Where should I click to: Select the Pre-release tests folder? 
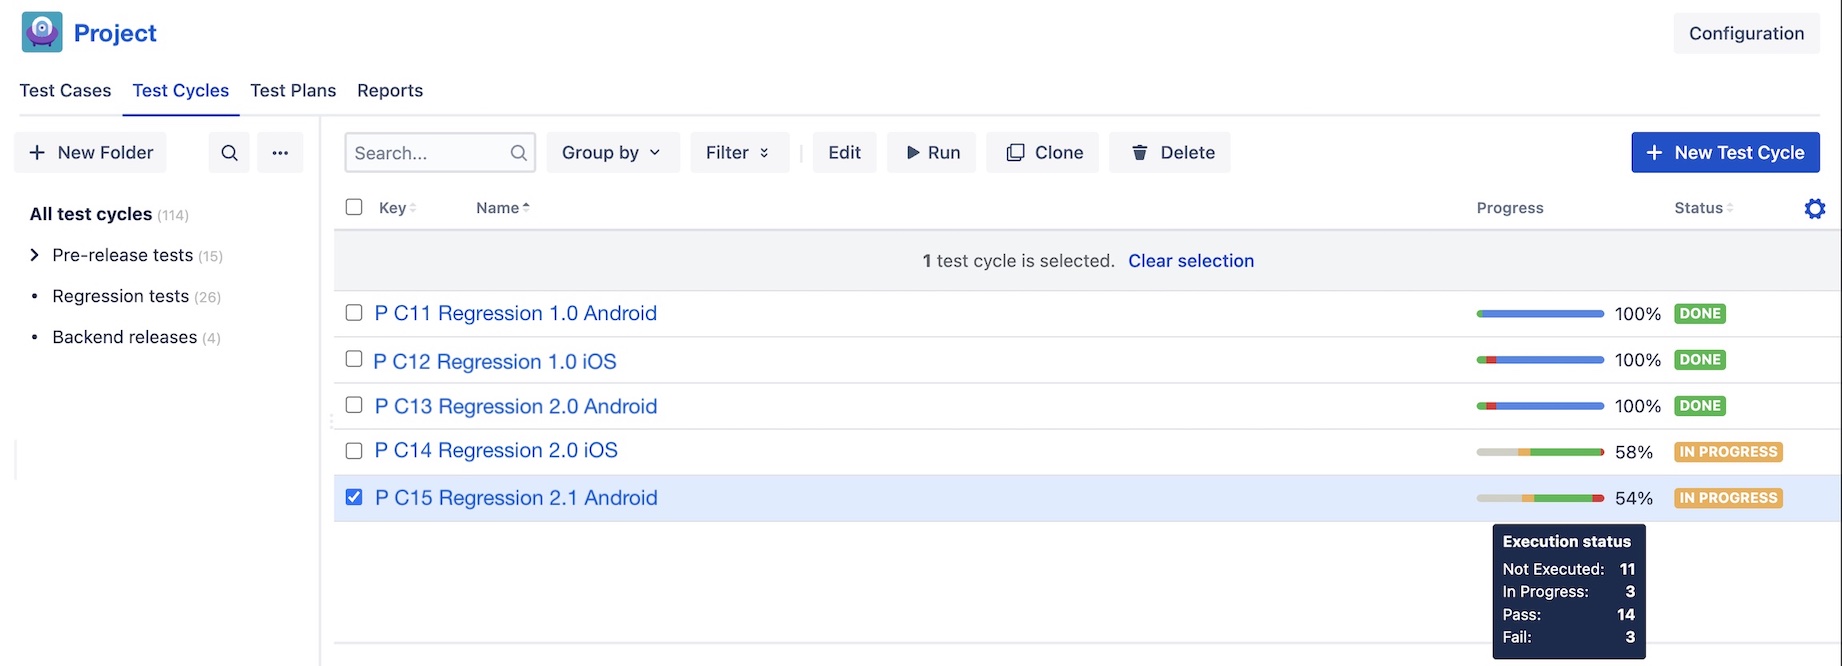(138, 255)
